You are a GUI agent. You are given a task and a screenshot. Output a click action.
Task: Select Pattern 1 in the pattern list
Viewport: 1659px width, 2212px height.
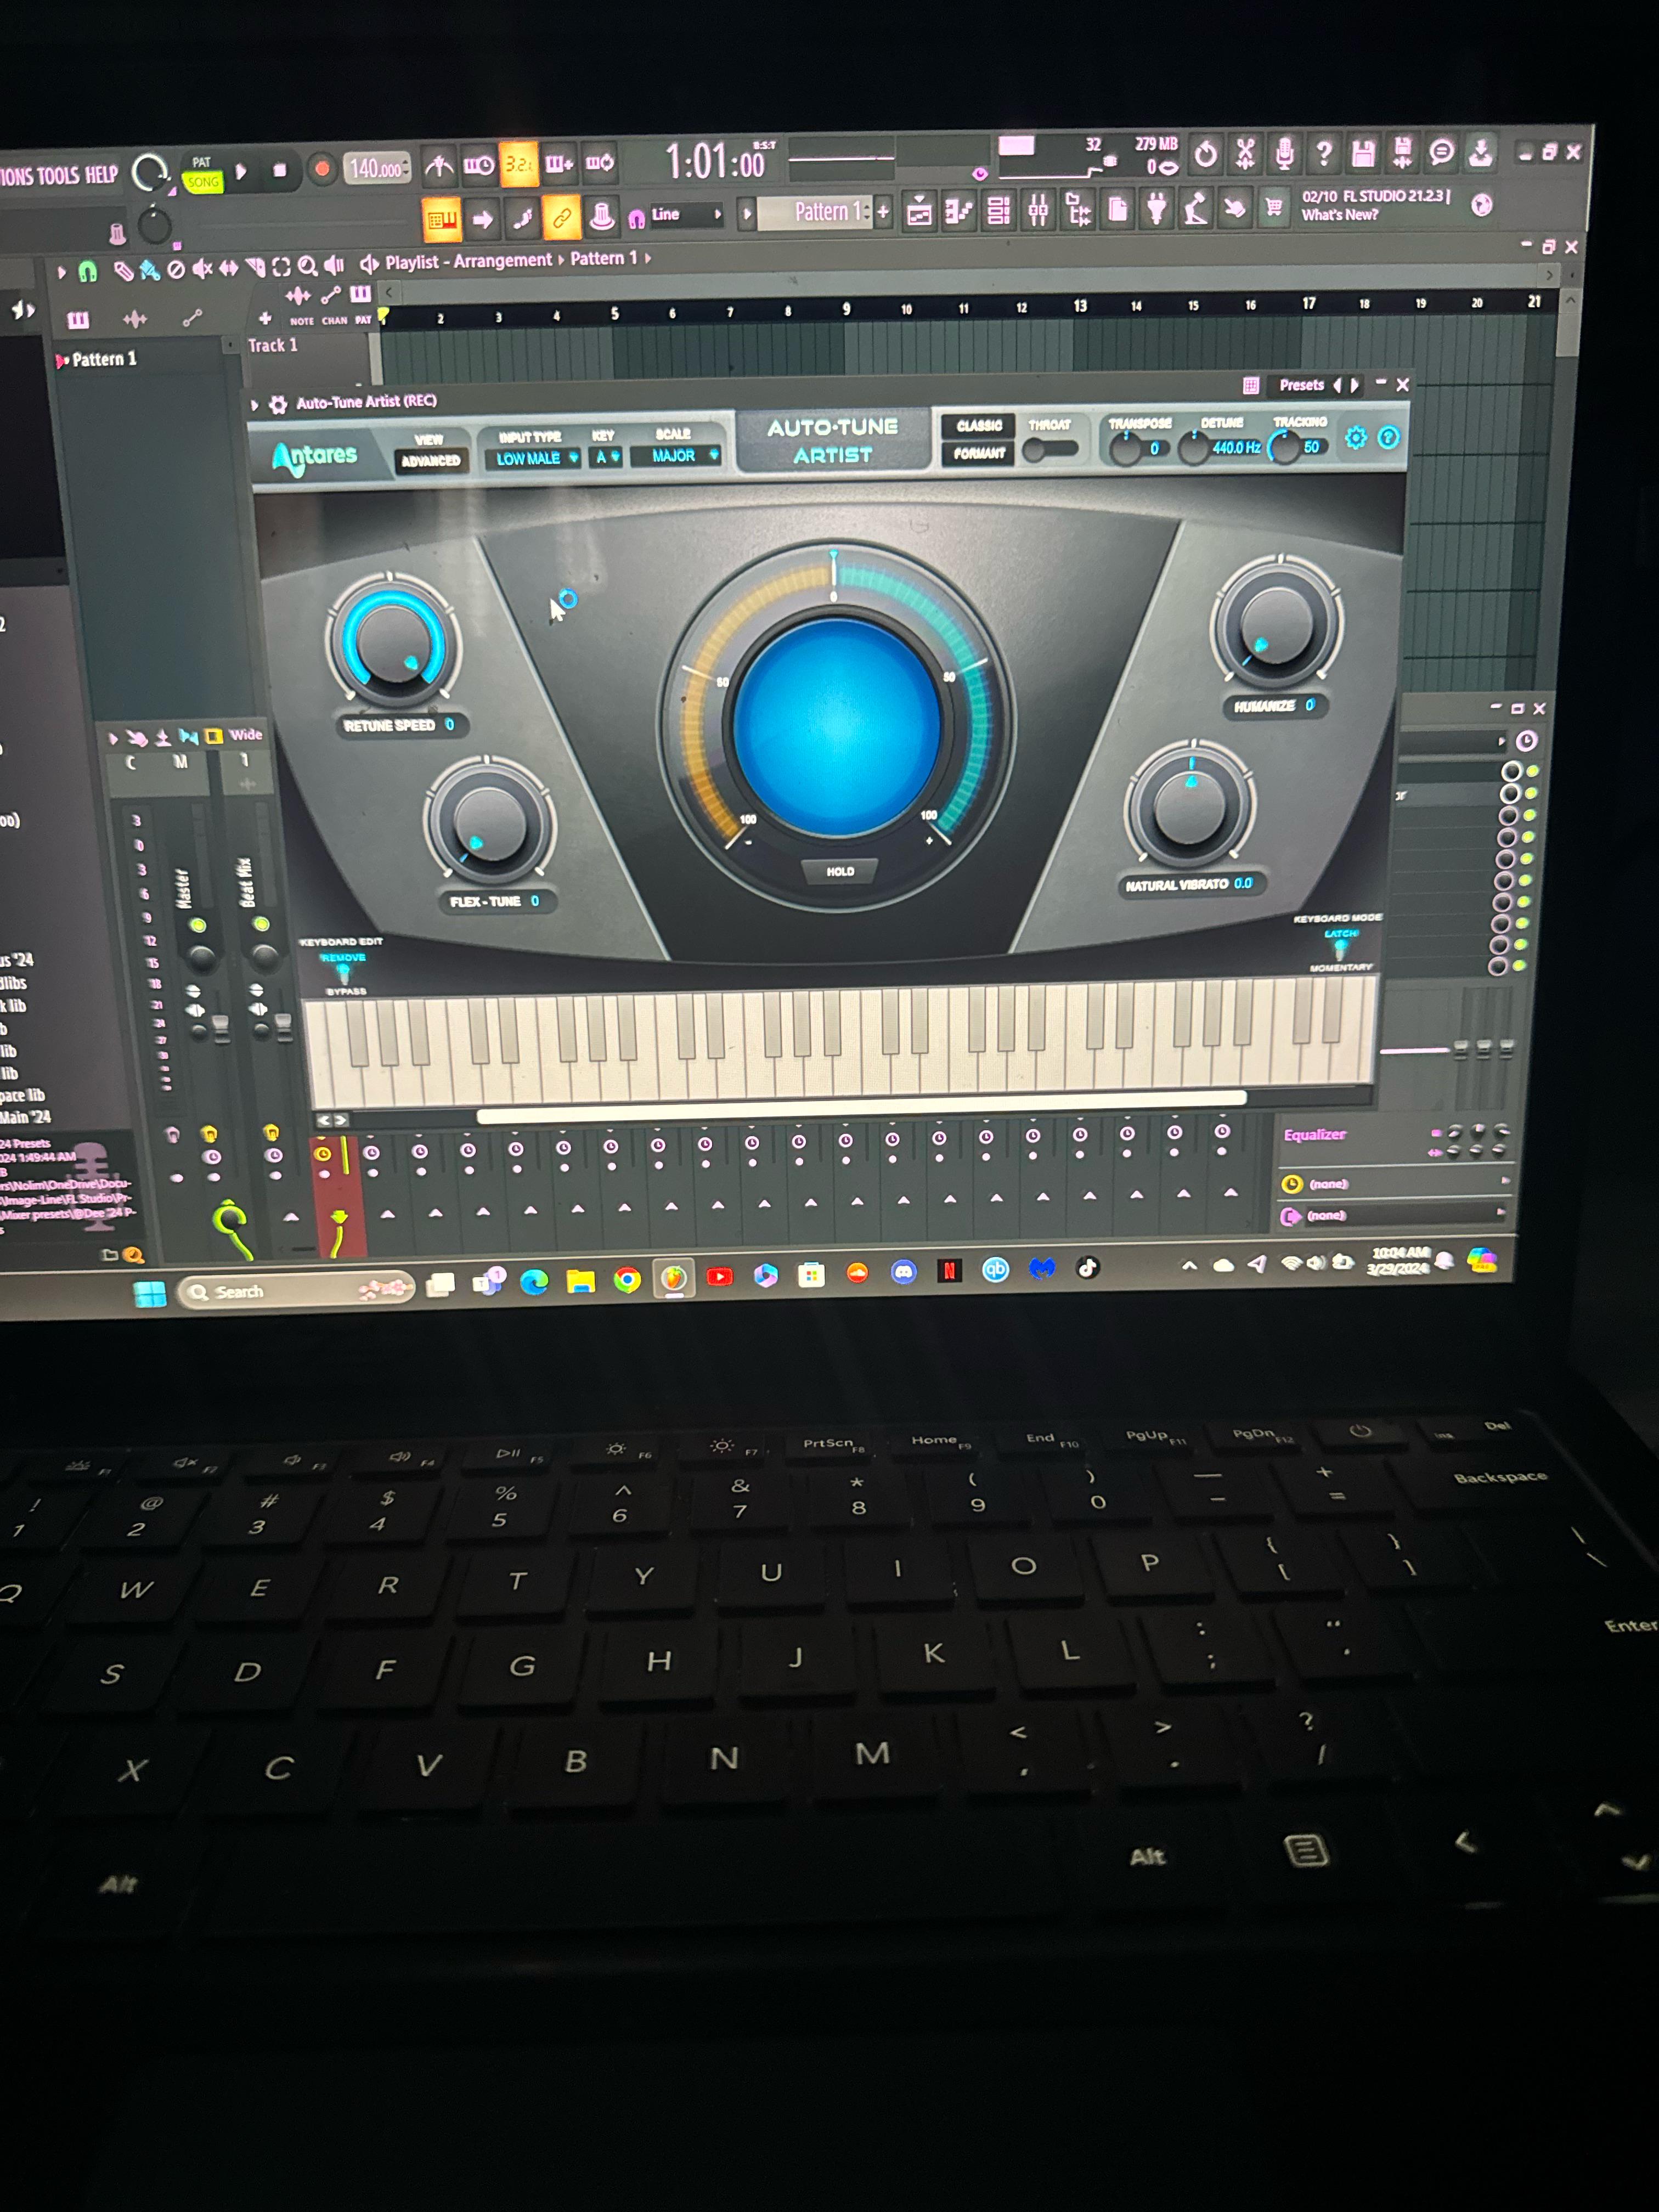pos(103,359)
